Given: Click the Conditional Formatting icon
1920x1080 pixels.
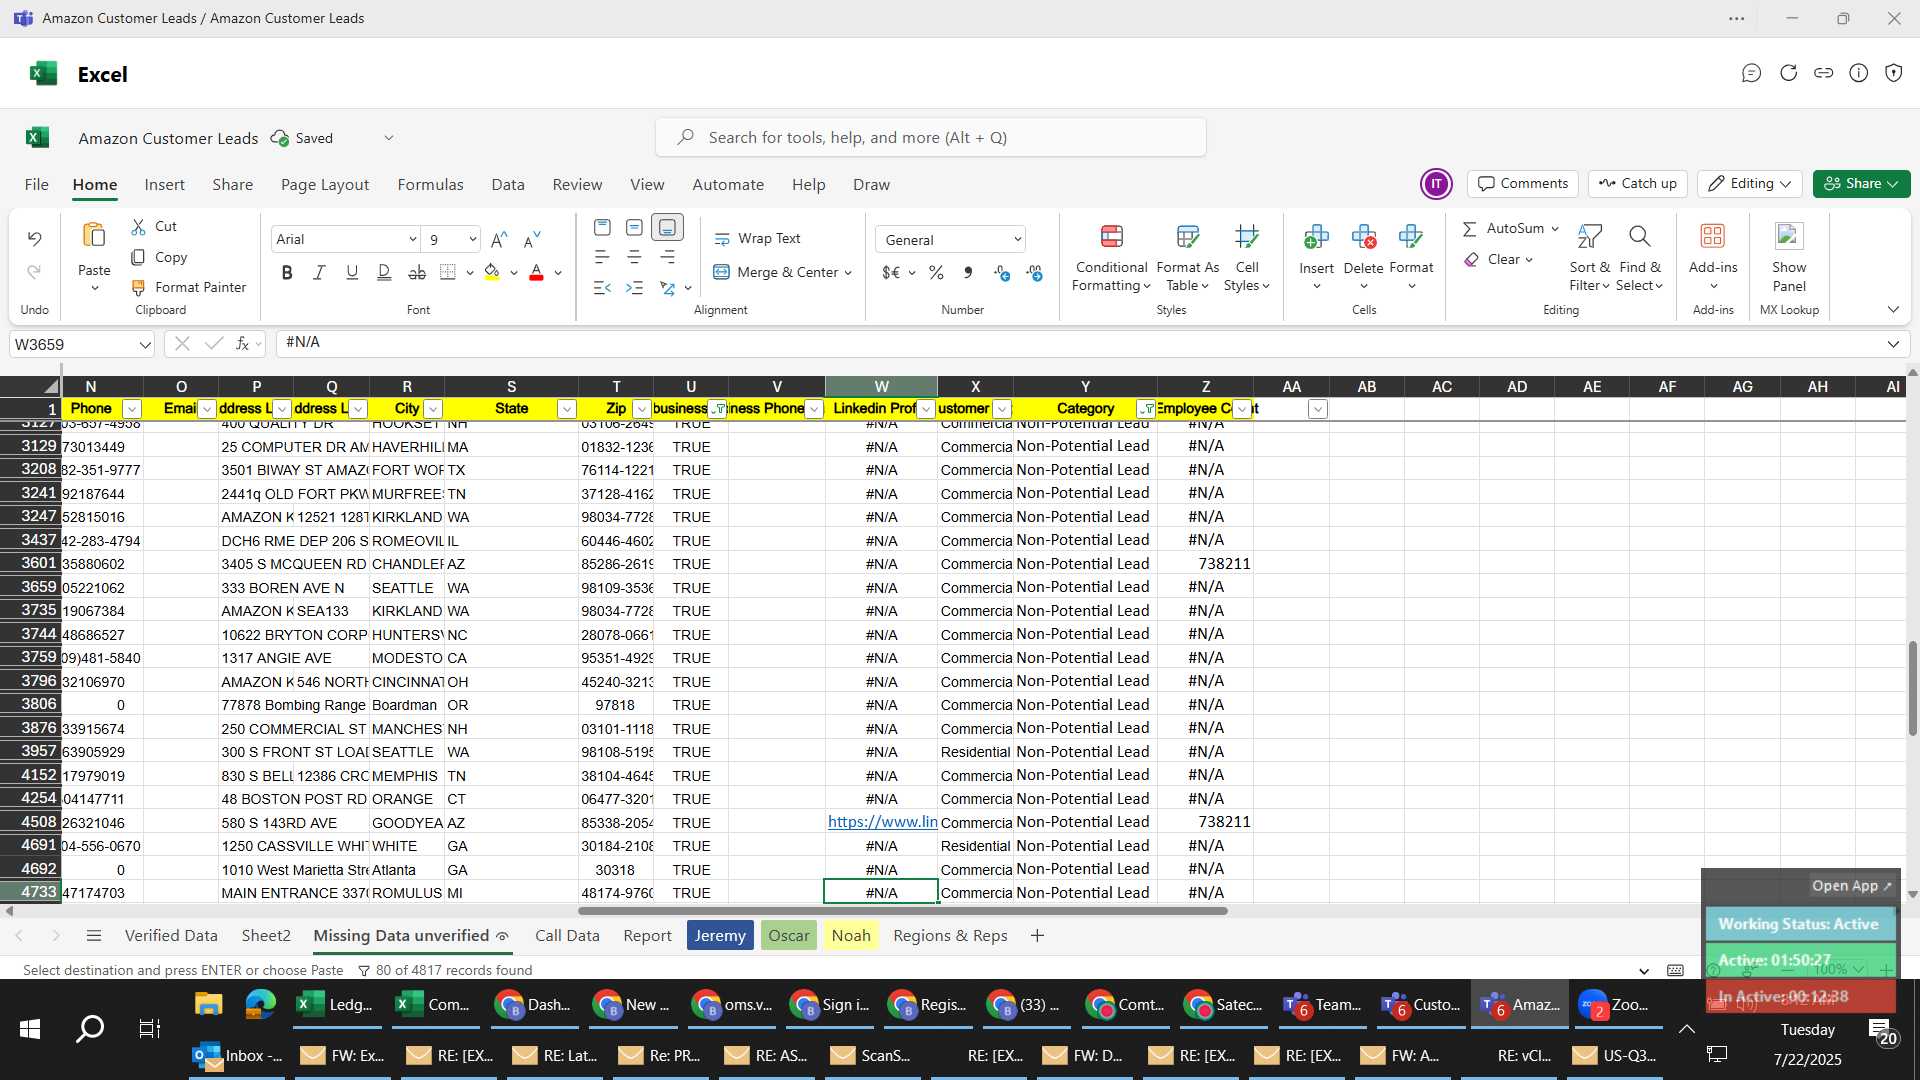Looking at the screenshot, I should tap(1111, 237).
